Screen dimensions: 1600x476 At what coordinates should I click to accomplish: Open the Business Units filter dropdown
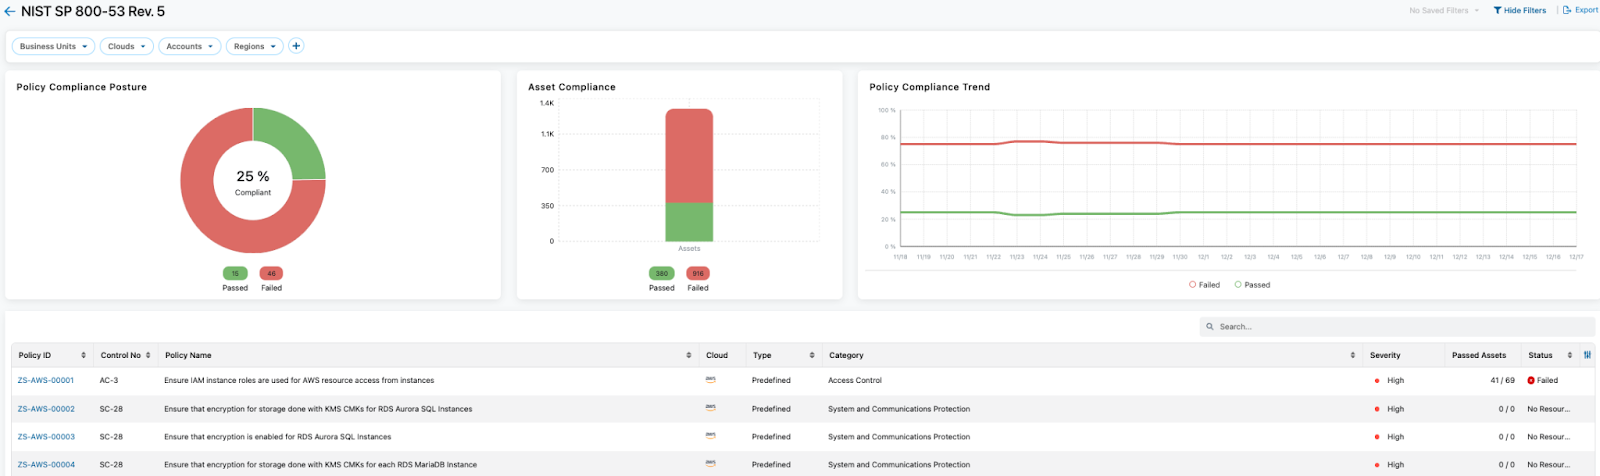click(x=54, y=46)
